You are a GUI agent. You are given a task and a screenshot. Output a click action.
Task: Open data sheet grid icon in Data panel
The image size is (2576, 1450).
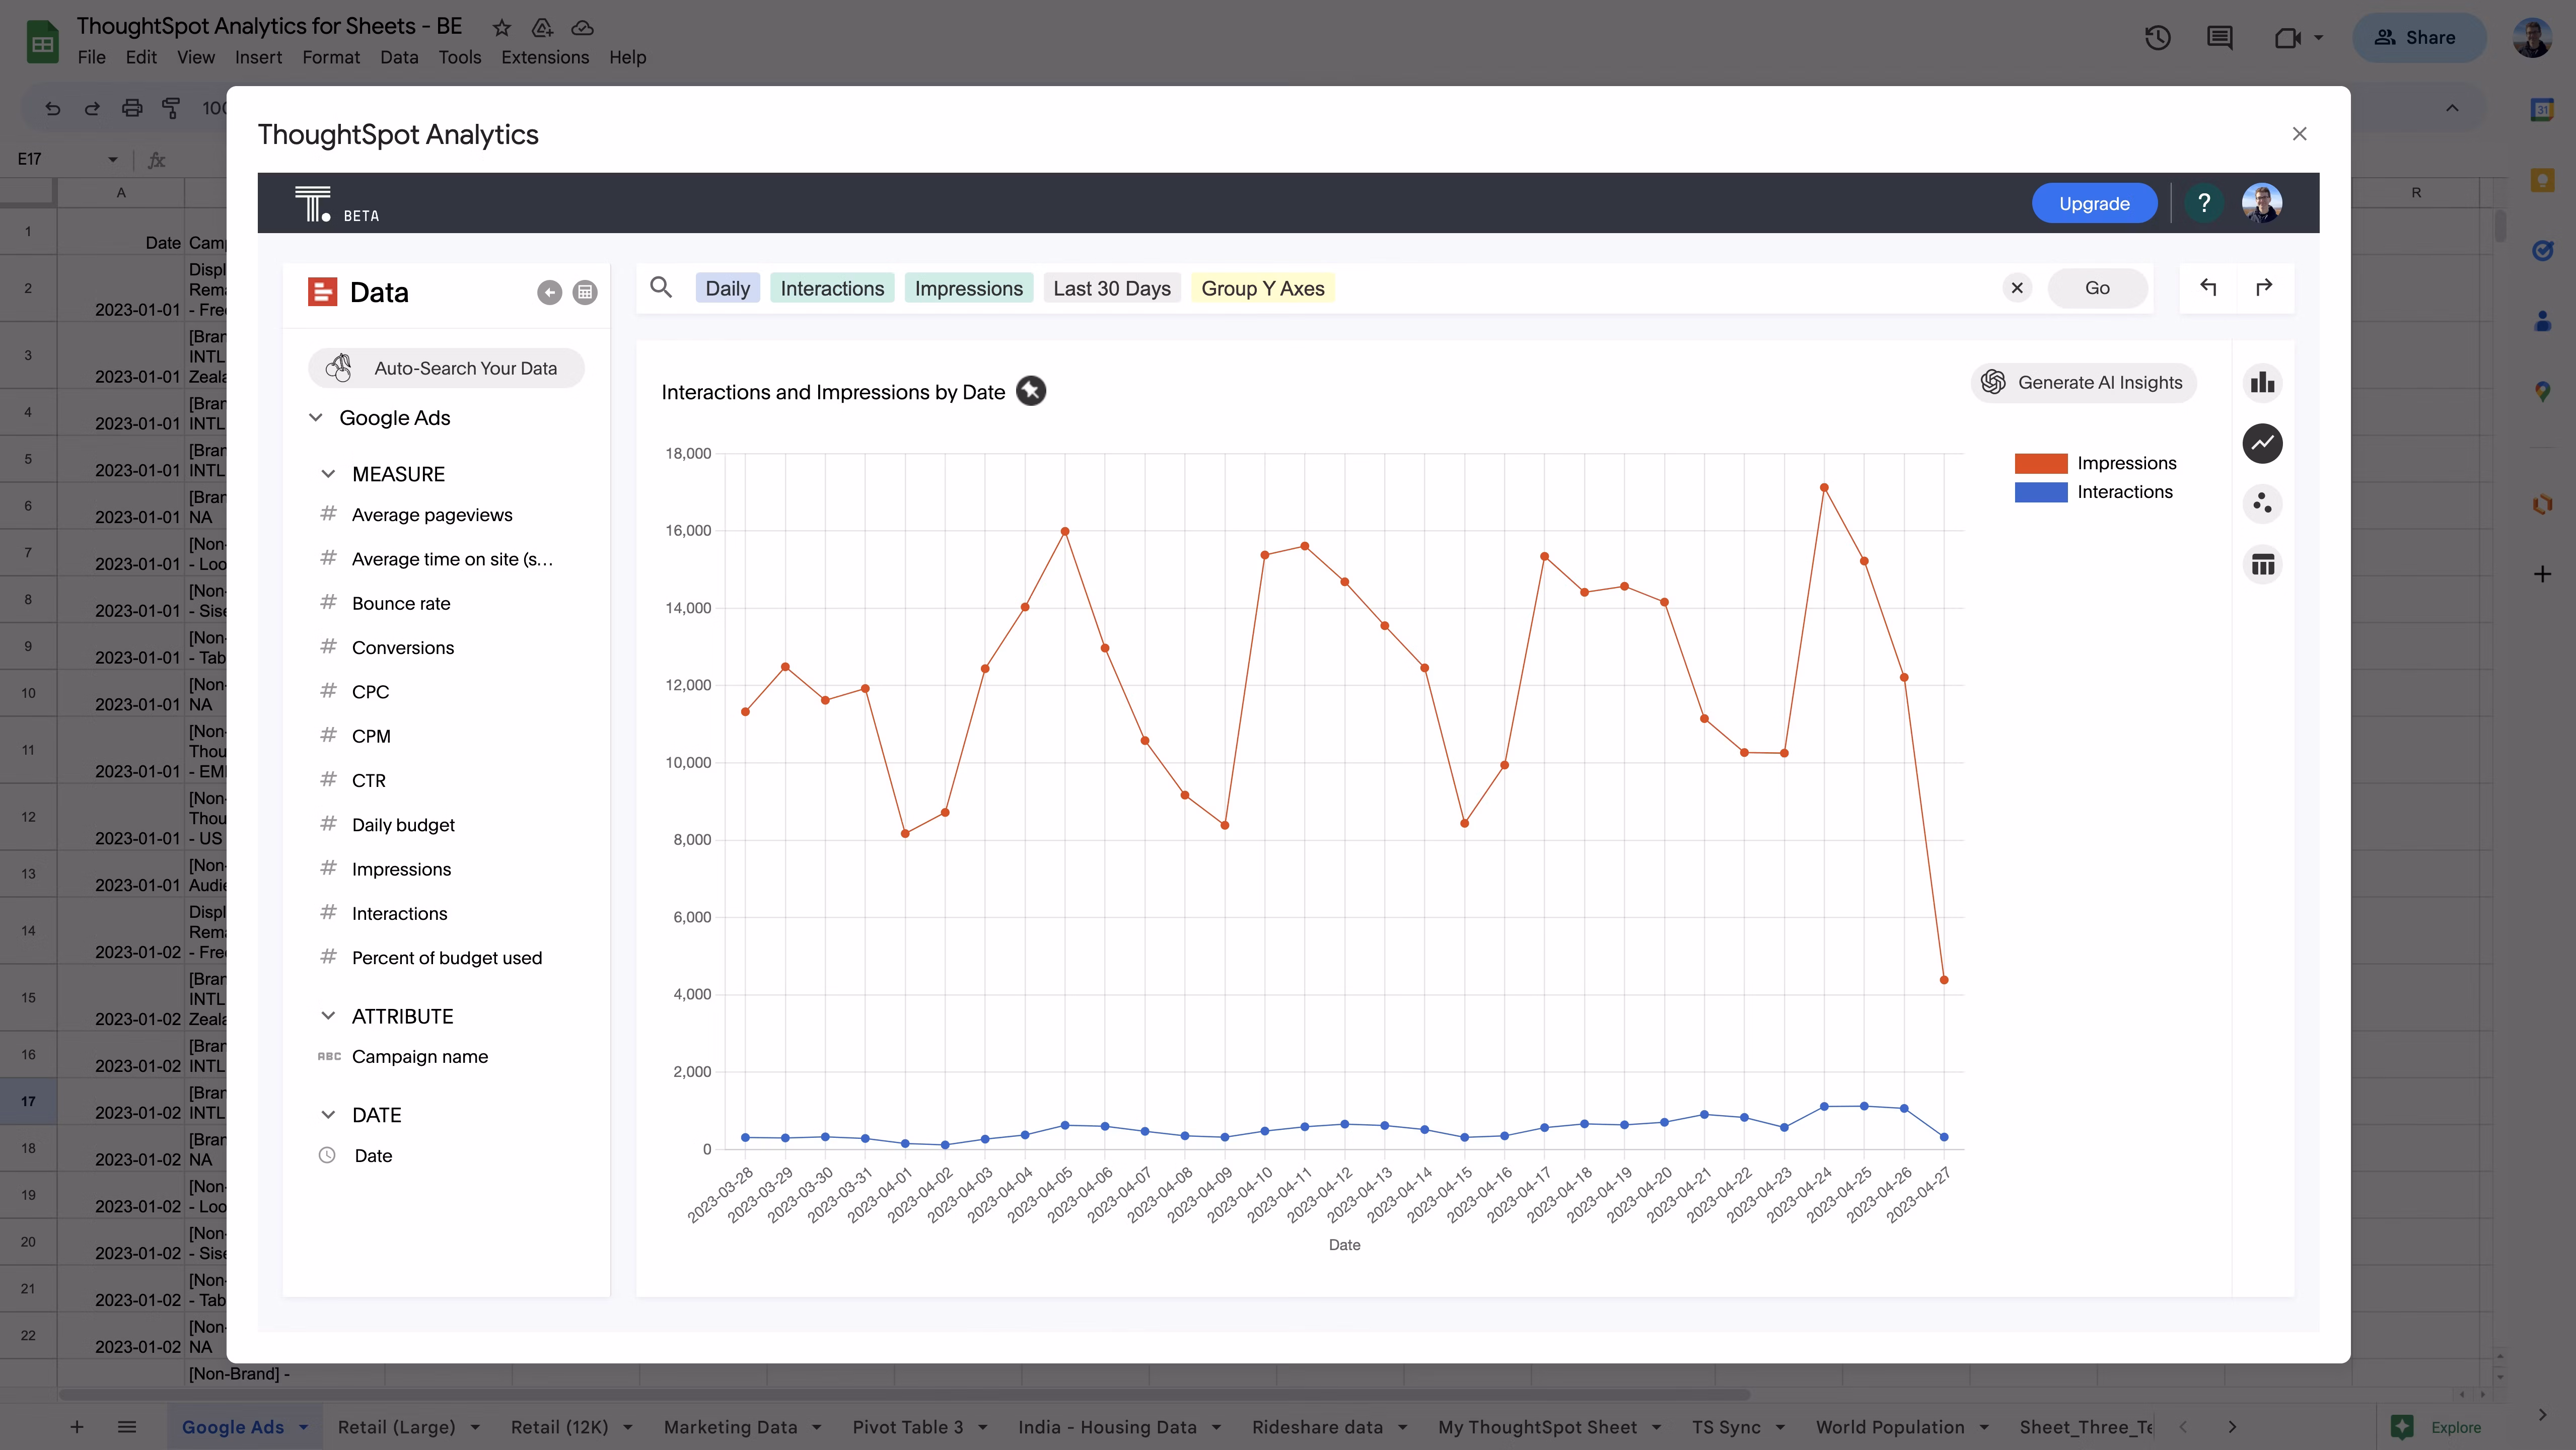click(585, 292)
